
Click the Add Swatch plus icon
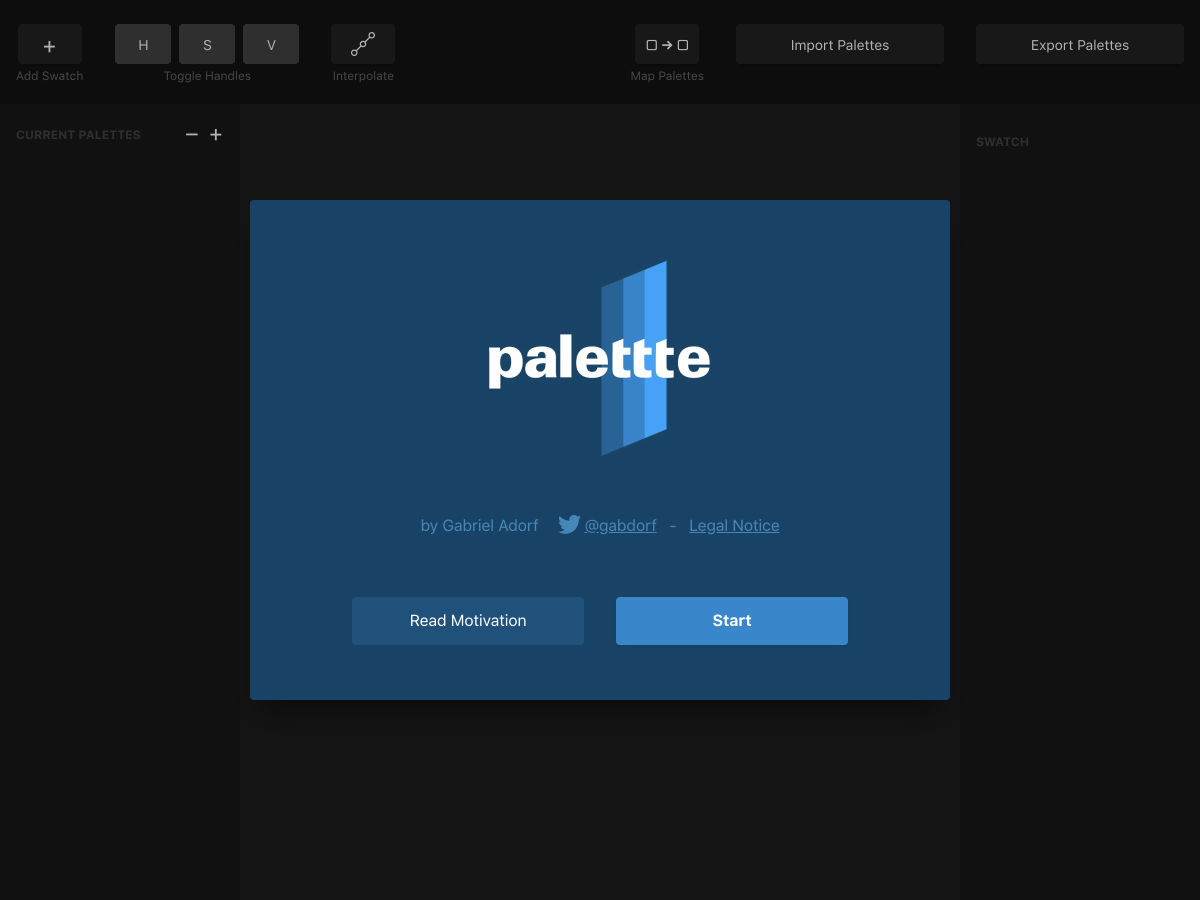pos(49,46)
